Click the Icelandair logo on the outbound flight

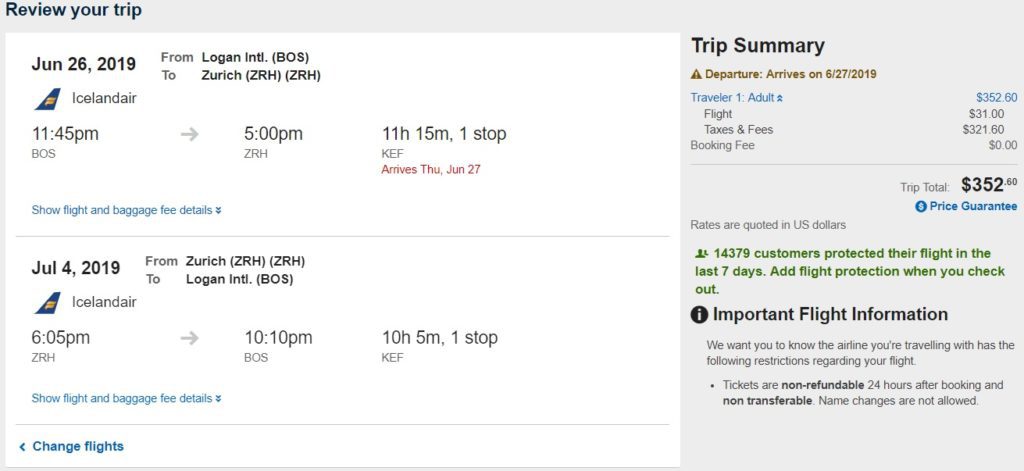(47, 99)
